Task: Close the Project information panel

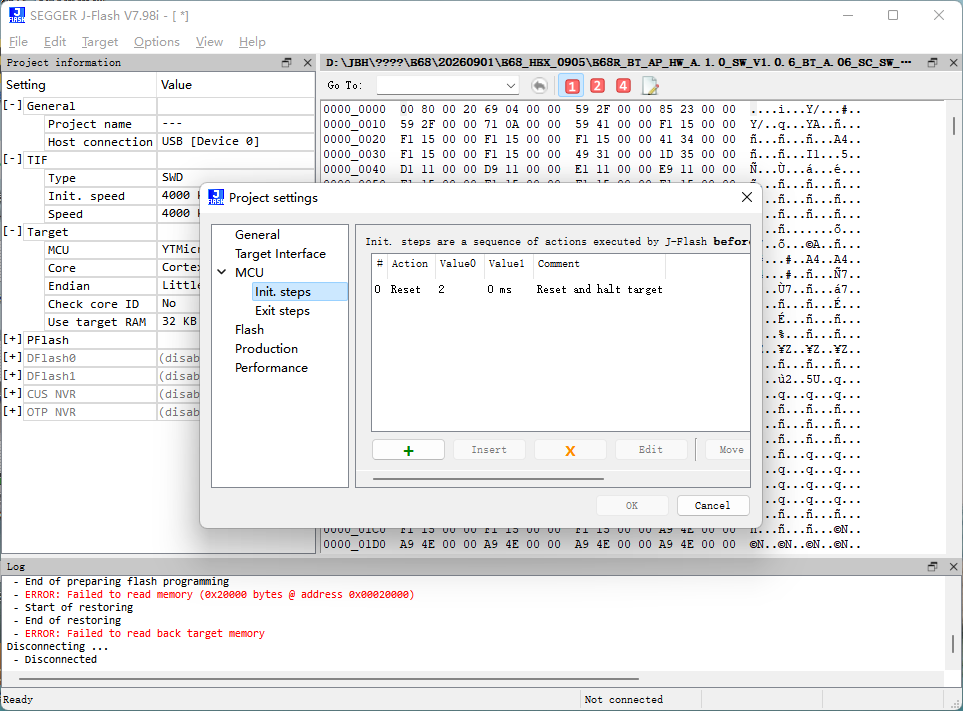Action: tap(308, 63)
